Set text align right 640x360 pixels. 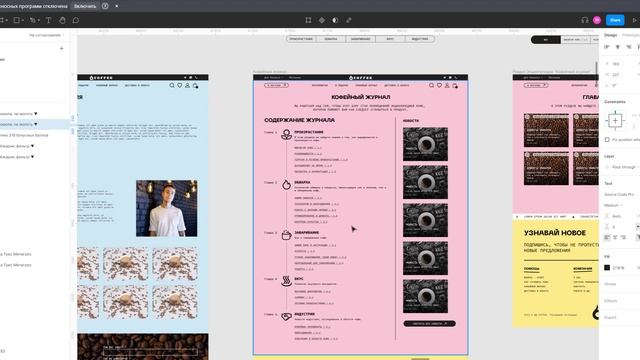(x=623, y=237)
